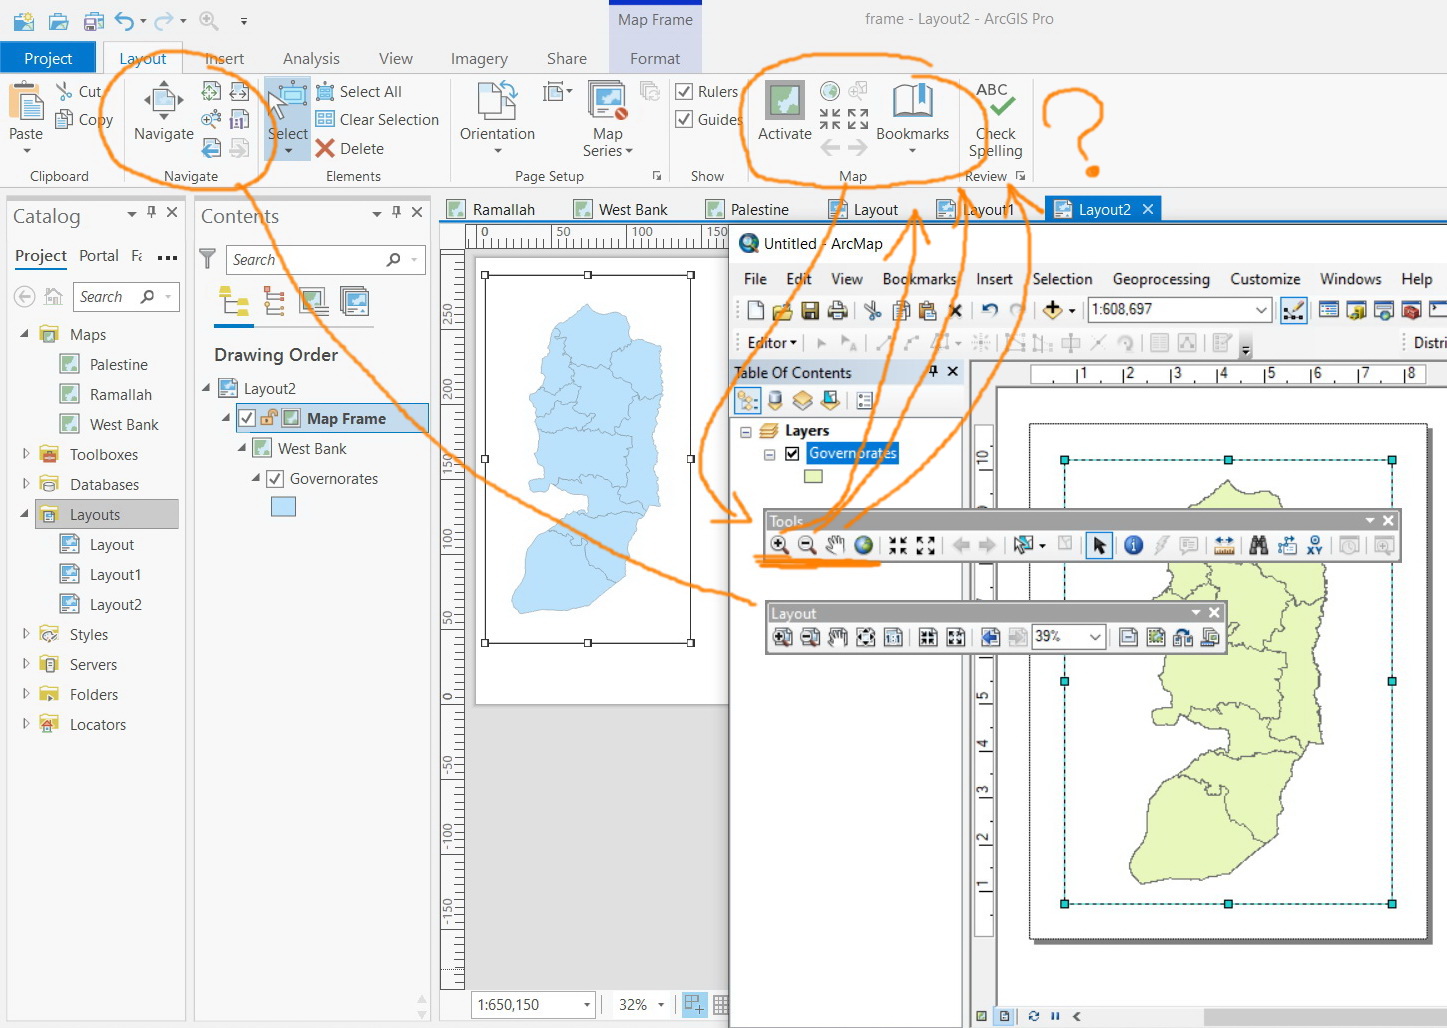Click Check Spelling in the Review group
This screenshot has width=1447, height=1028.
coord(996,120)
